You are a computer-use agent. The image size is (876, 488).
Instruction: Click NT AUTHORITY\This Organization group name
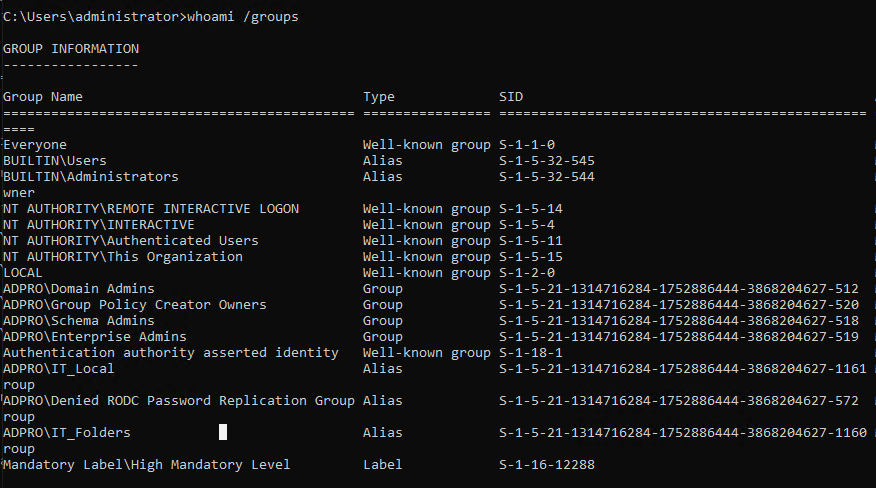[x=123, y=257]
